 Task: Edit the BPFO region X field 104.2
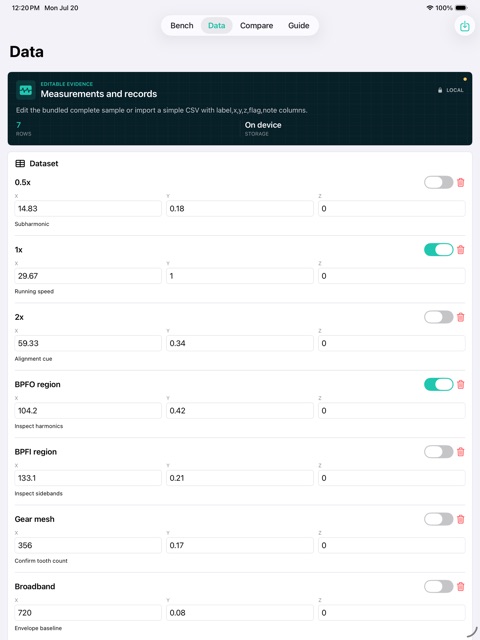(x=88, y=411)
